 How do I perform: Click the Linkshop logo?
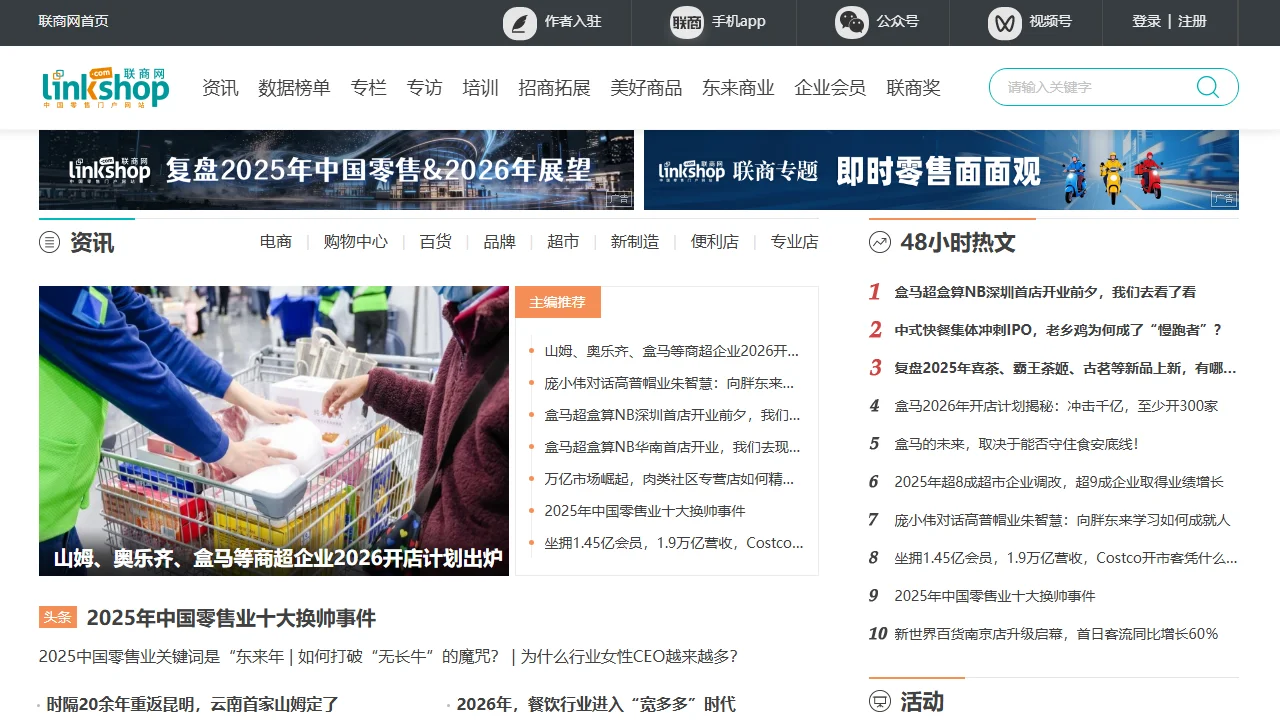click(x=106, y=88)
